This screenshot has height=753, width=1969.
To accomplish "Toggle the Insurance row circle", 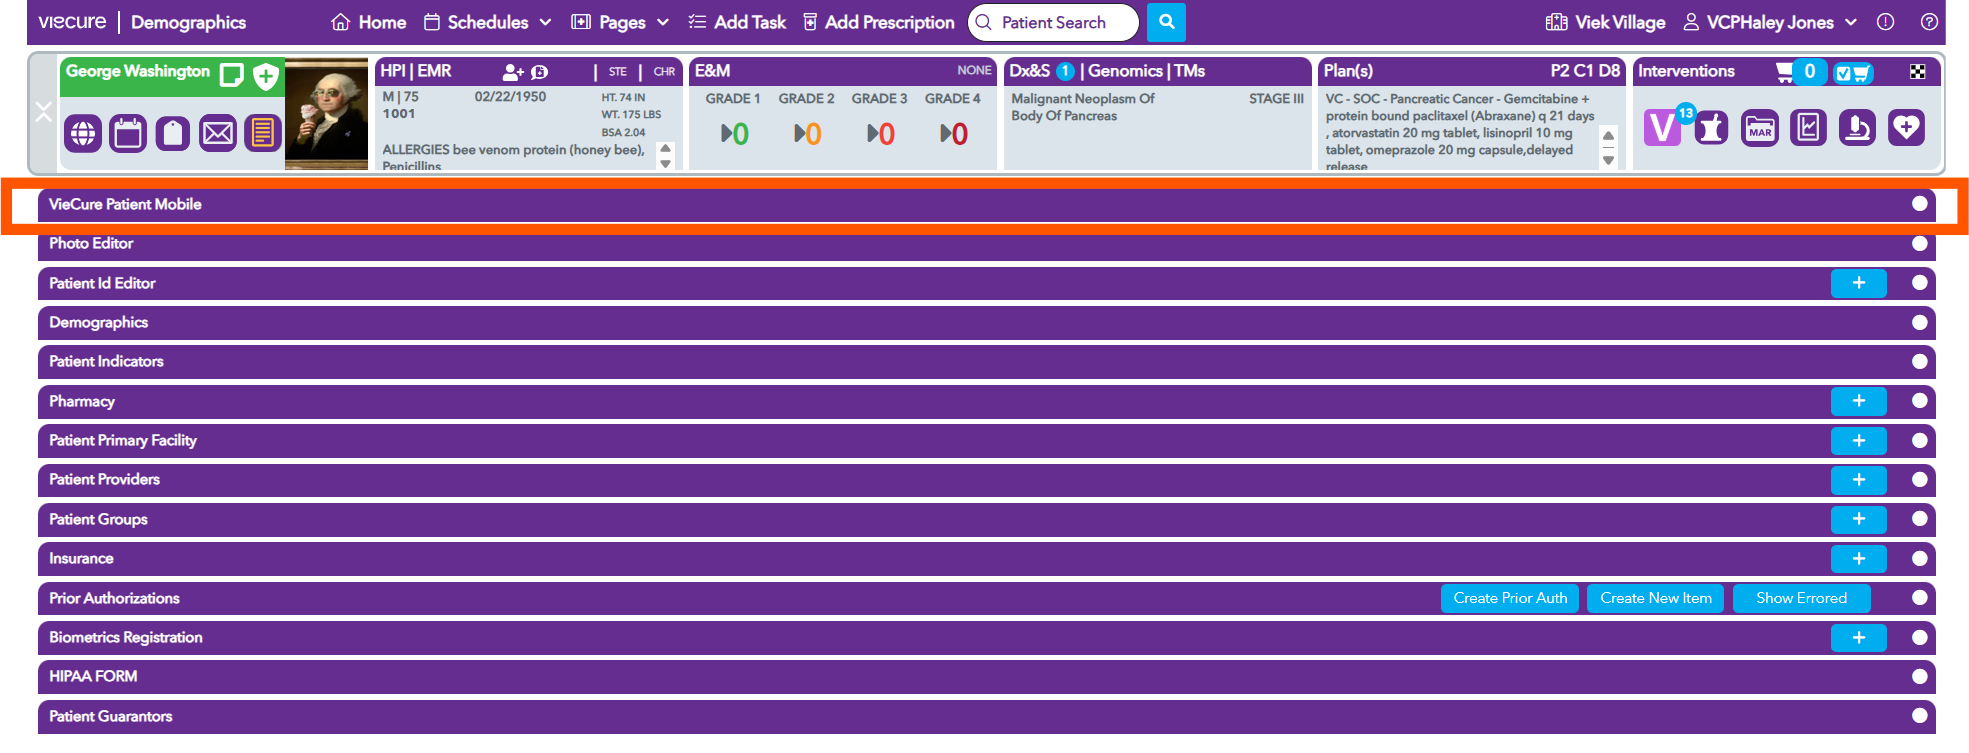I will 1919,558.
